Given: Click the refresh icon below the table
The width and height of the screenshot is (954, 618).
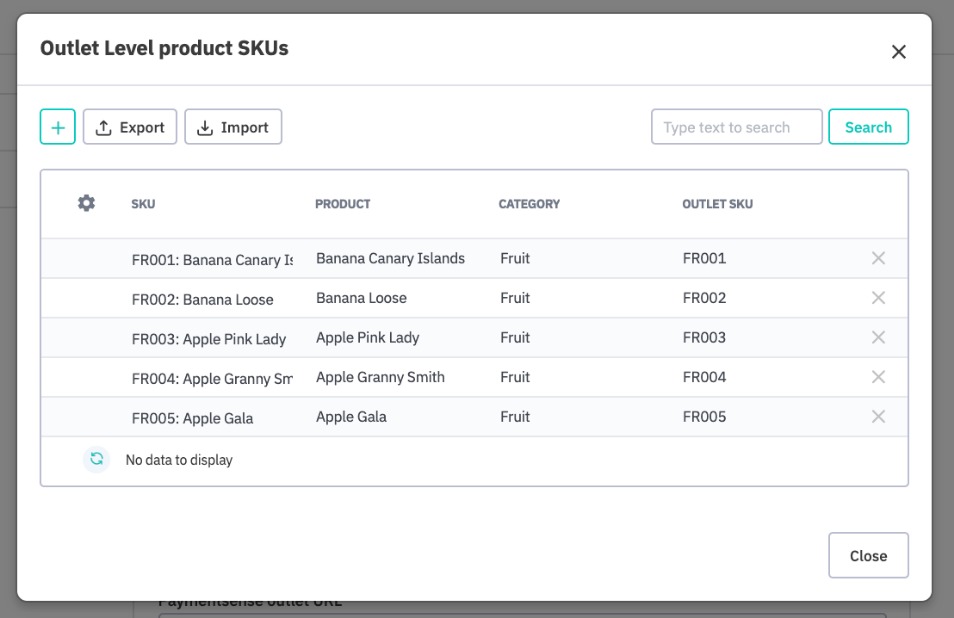Looking at the screenshot, I should pyautogui.click(x=96, y=459).
